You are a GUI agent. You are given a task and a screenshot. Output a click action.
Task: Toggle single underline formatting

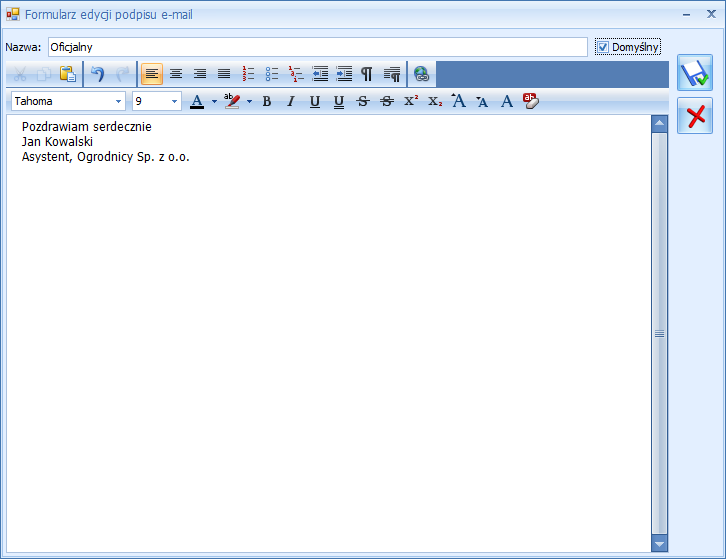click(x=315, y=101)
